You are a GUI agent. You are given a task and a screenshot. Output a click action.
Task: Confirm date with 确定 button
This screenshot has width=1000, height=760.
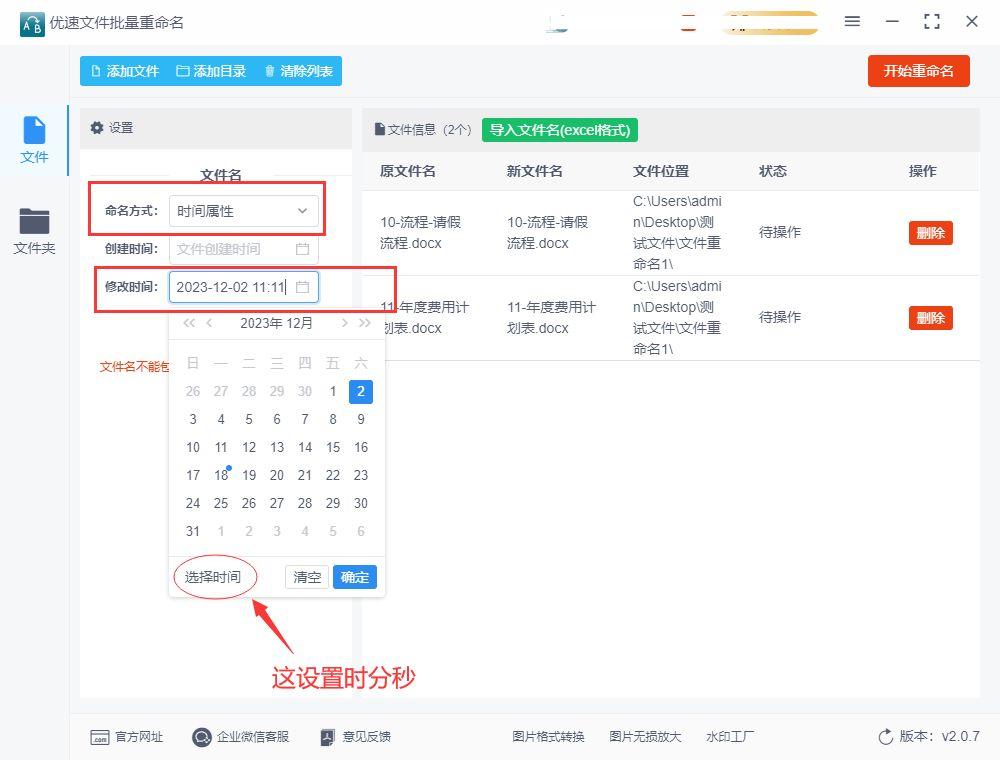[355, 577]
